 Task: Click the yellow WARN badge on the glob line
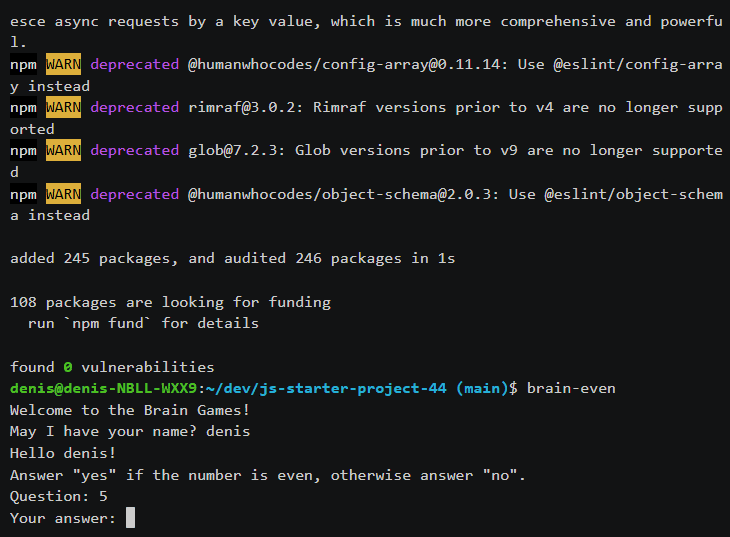click(63, 151)
